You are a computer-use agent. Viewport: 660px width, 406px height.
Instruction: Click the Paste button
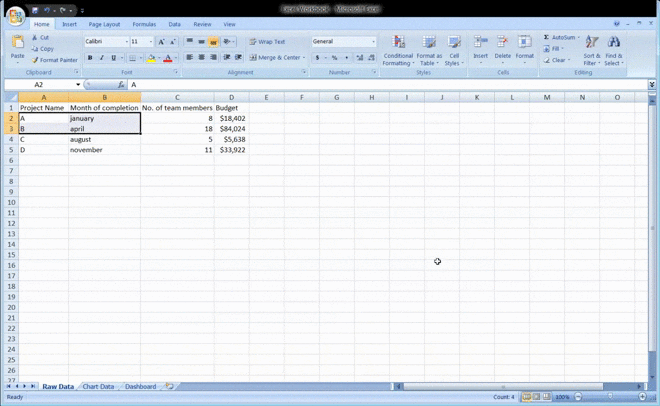point(17,47)
